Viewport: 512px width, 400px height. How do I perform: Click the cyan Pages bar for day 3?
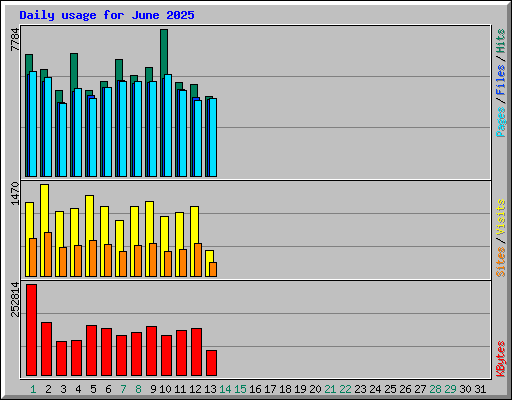[63, 140]
